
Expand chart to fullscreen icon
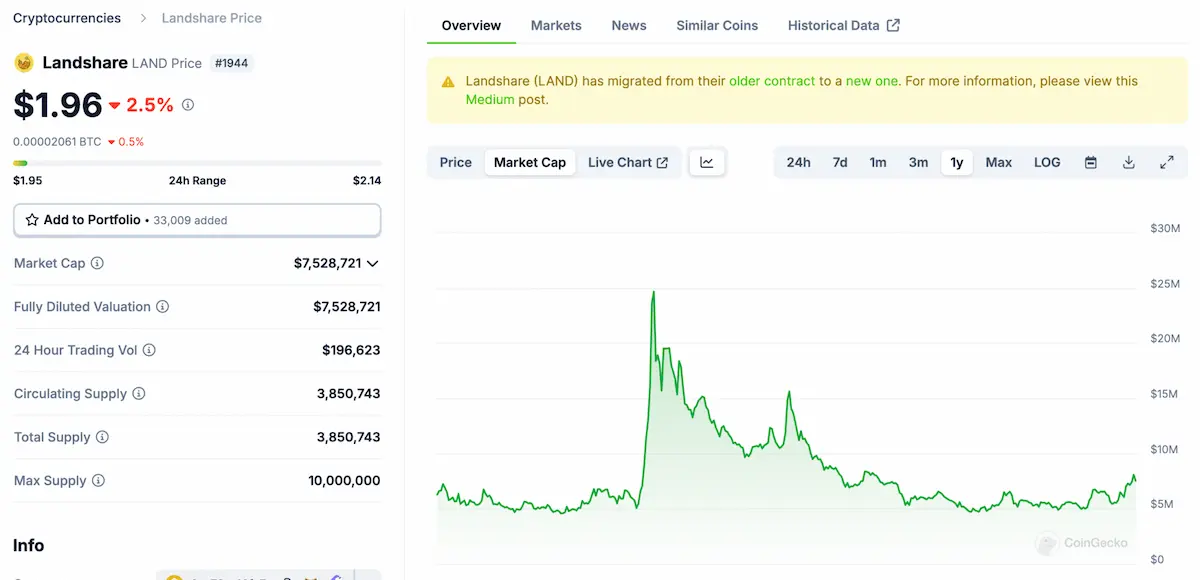1167,162
